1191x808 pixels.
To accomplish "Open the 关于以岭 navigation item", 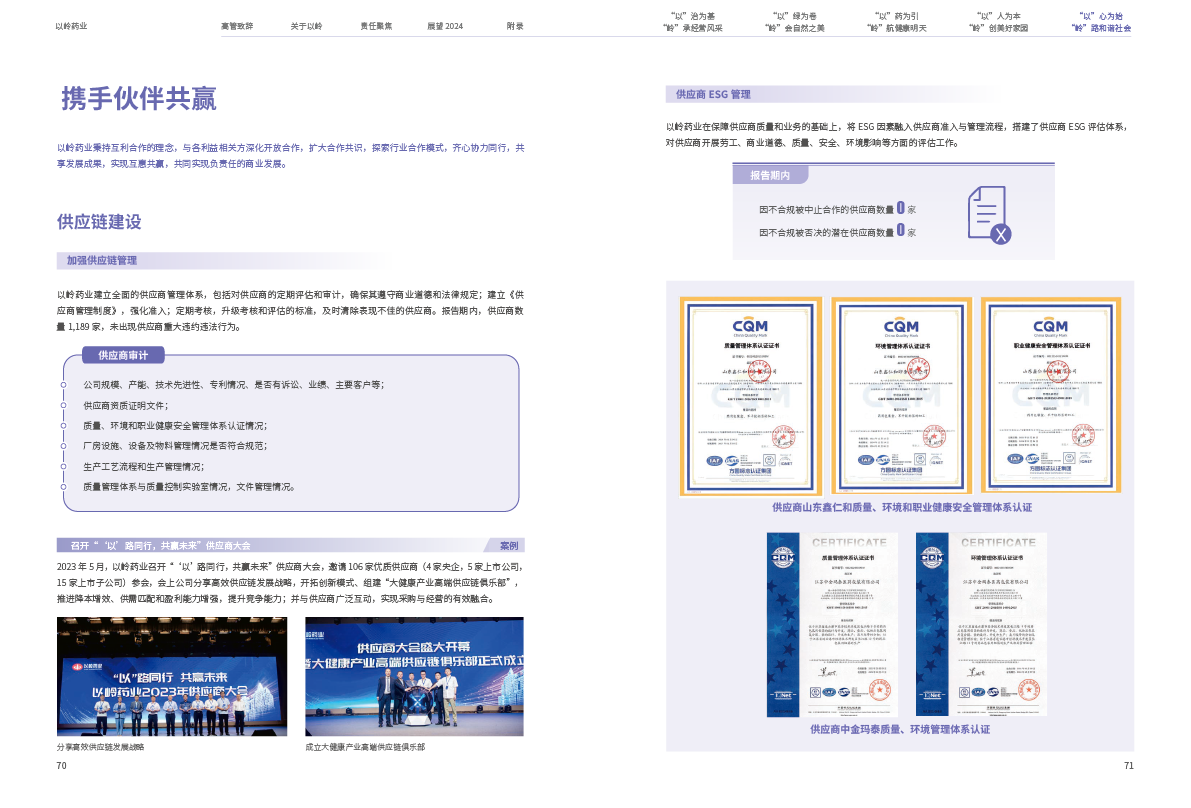I will [x=306, y=26].
